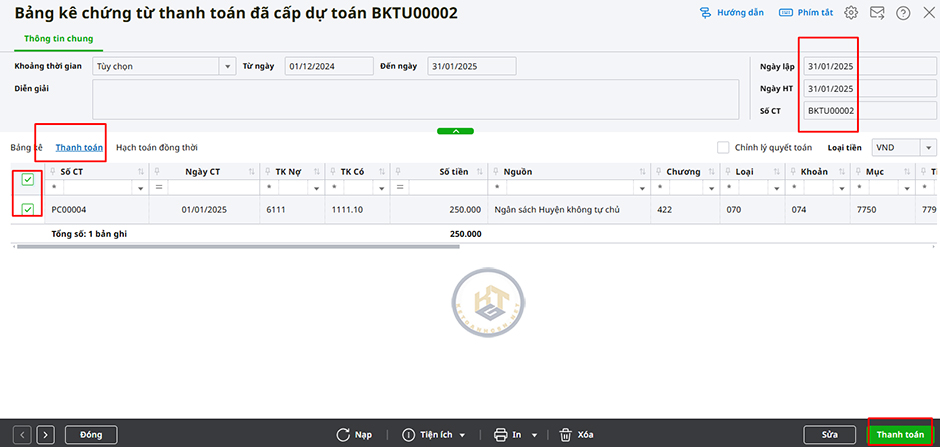Viewport: 940px width, 447px height.
Task: Click the mail envelope feedback icon
Action: tap(877, 13)
